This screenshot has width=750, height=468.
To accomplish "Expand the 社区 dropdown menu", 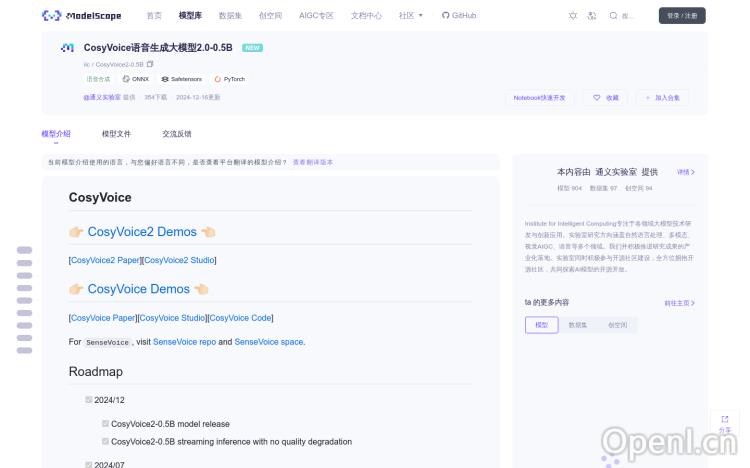I will 411,16.
